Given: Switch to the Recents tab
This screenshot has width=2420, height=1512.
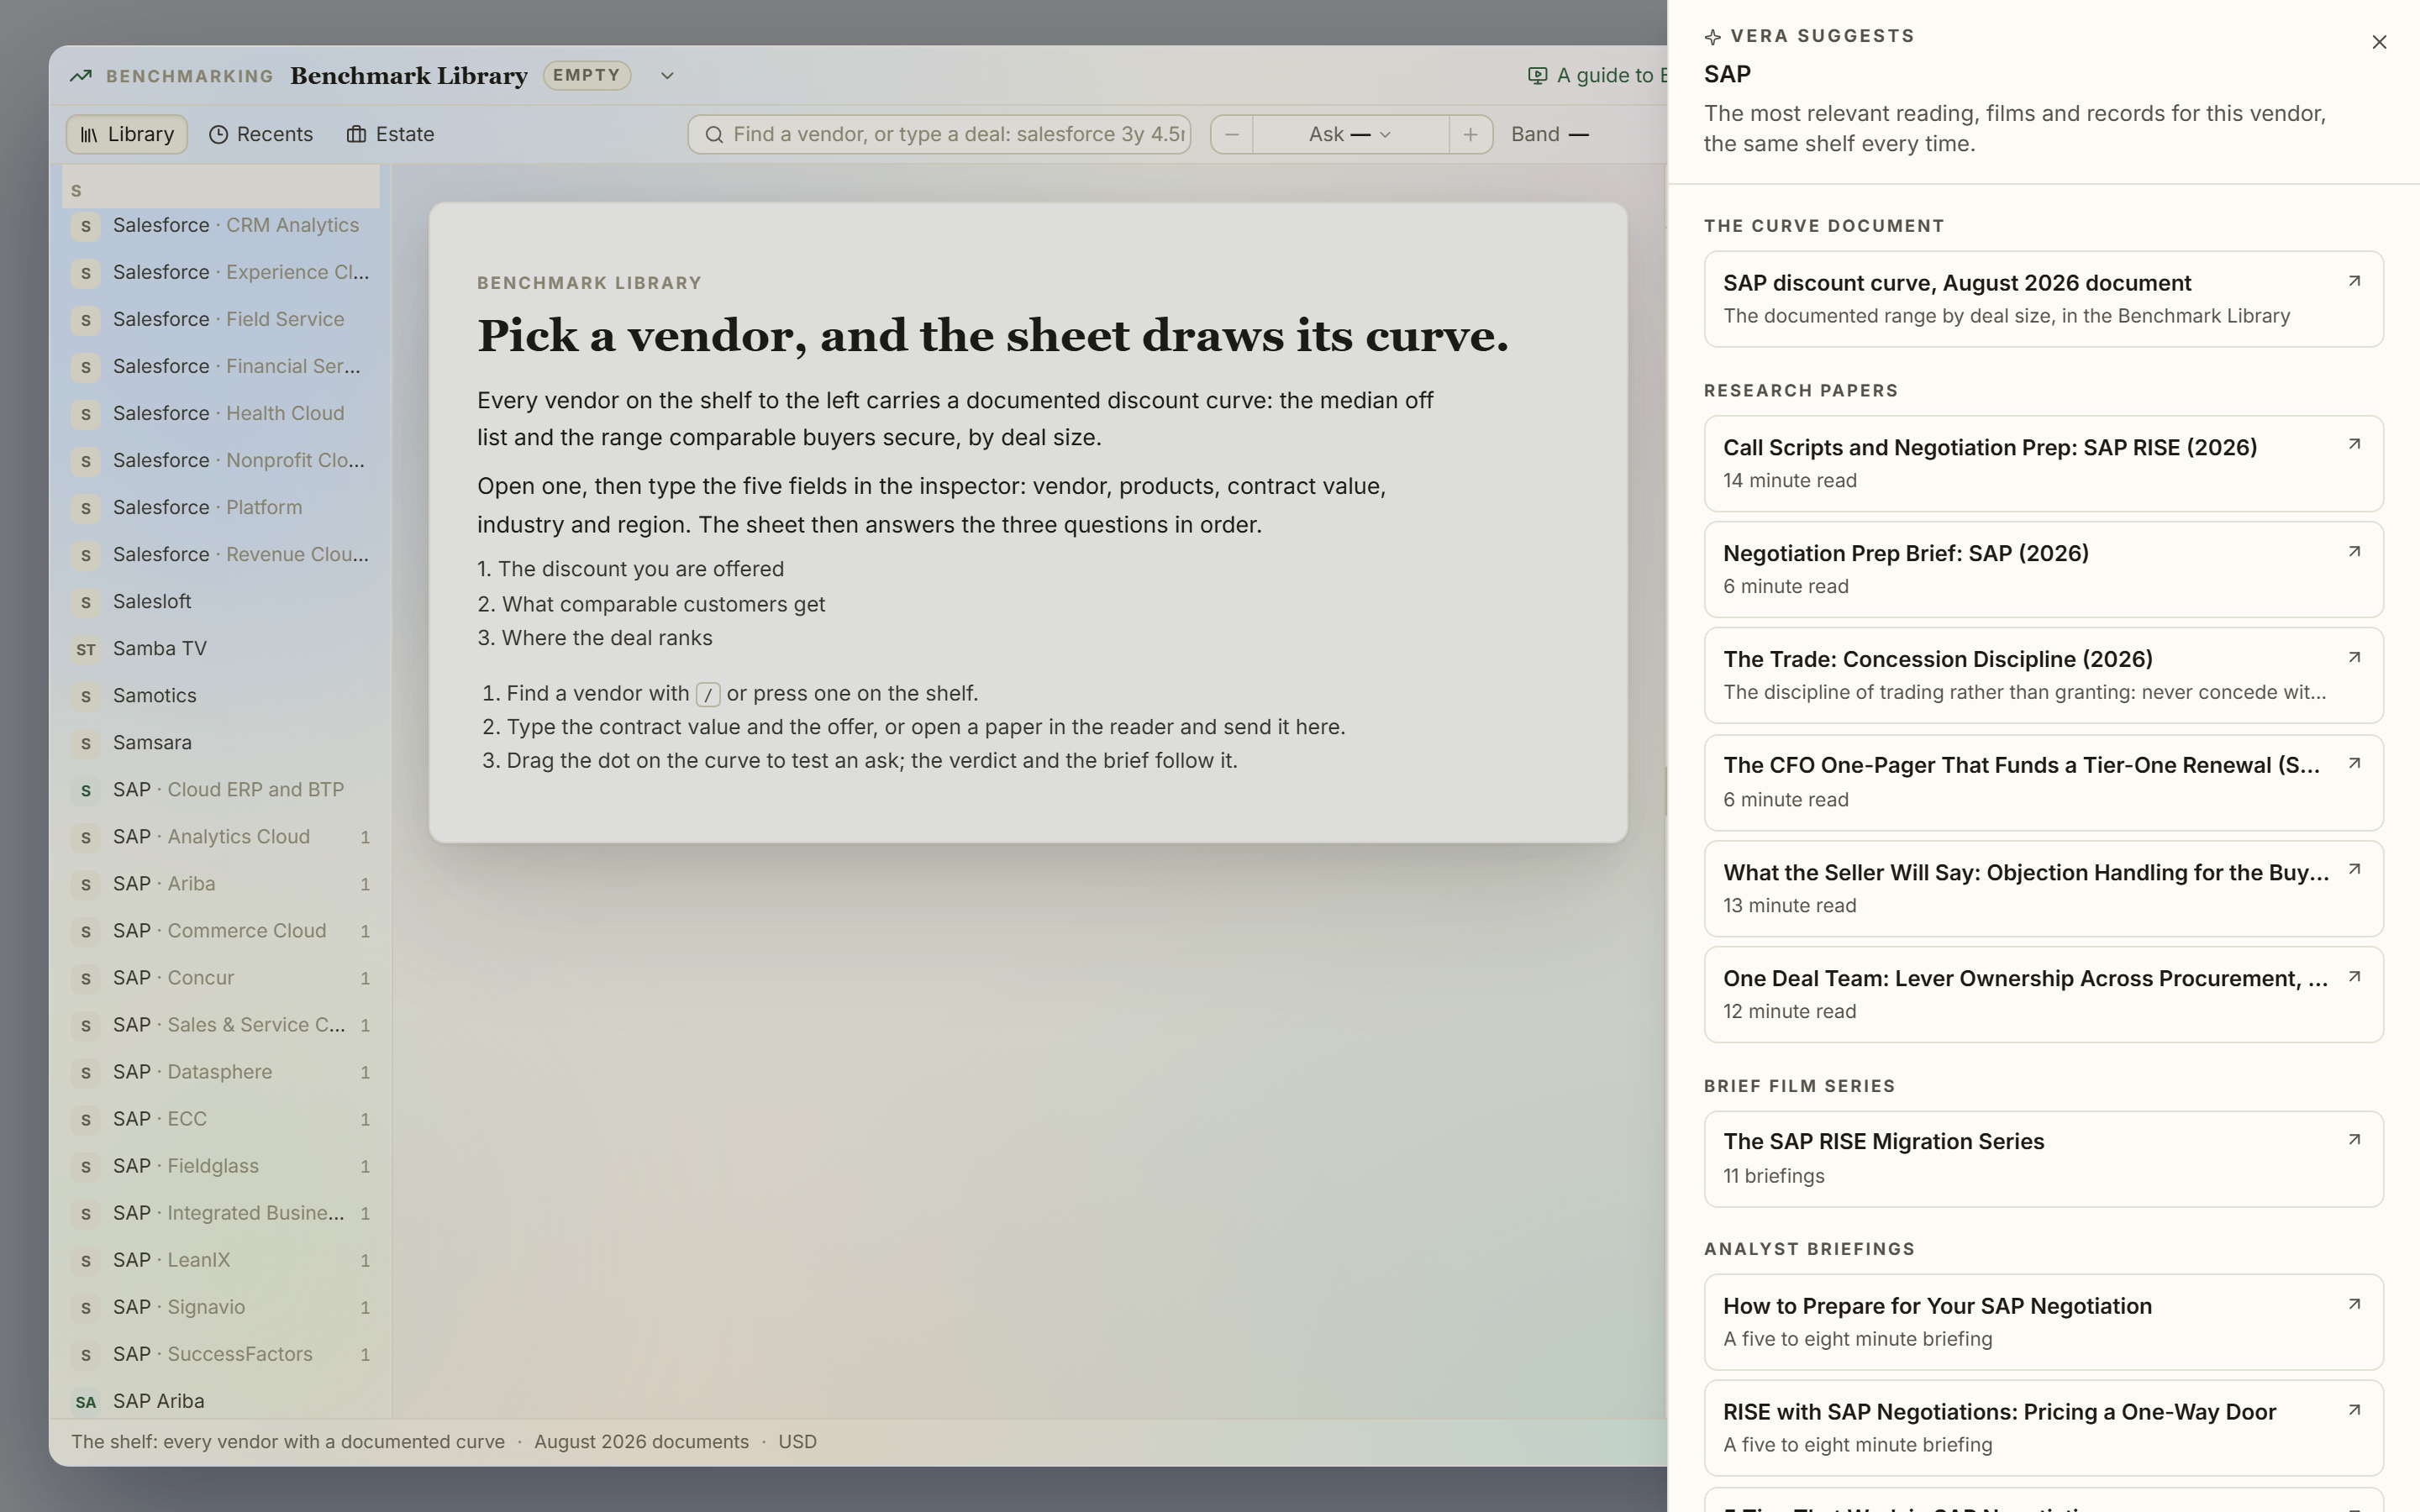Looking at the screenshot, I should pyautogui.click(x=261, y=134).
